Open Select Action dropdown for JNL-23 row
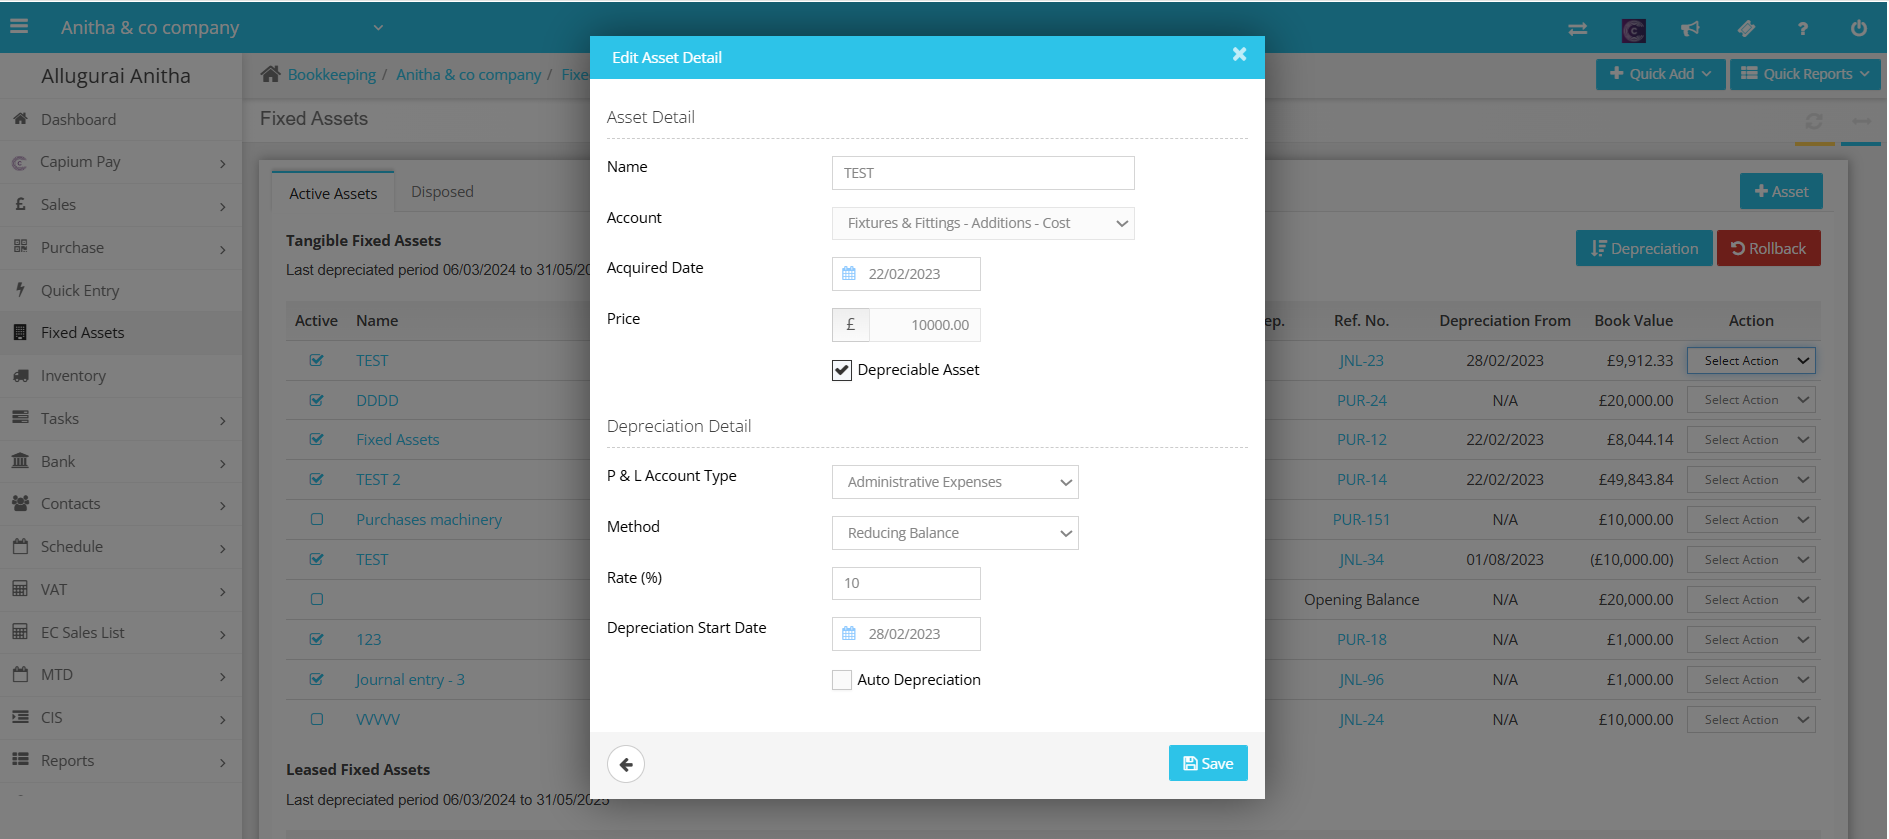 tap(1751, 361)
